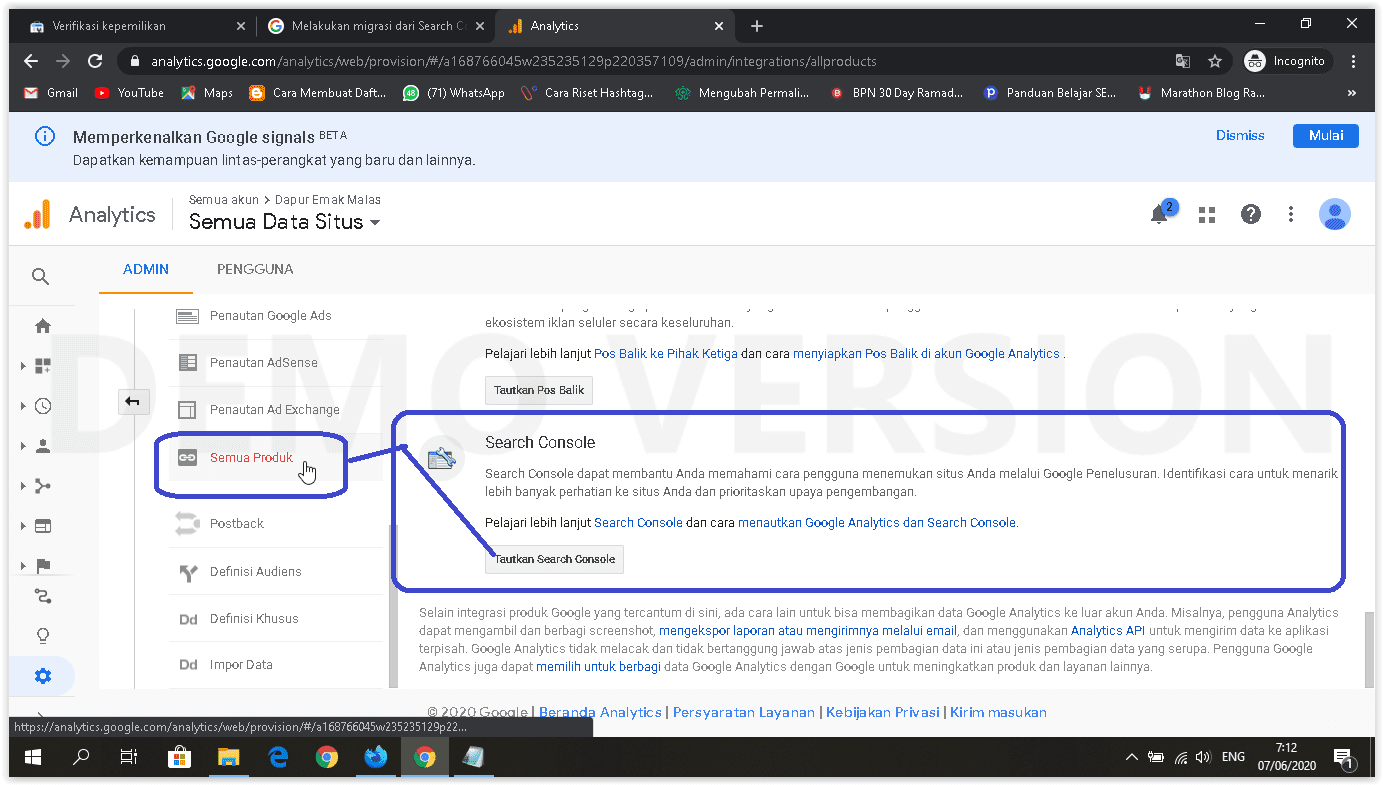This screenshot has width=1383, height=785.
Task: Open Realtime clock icon in sidebar
Action: 43,406
